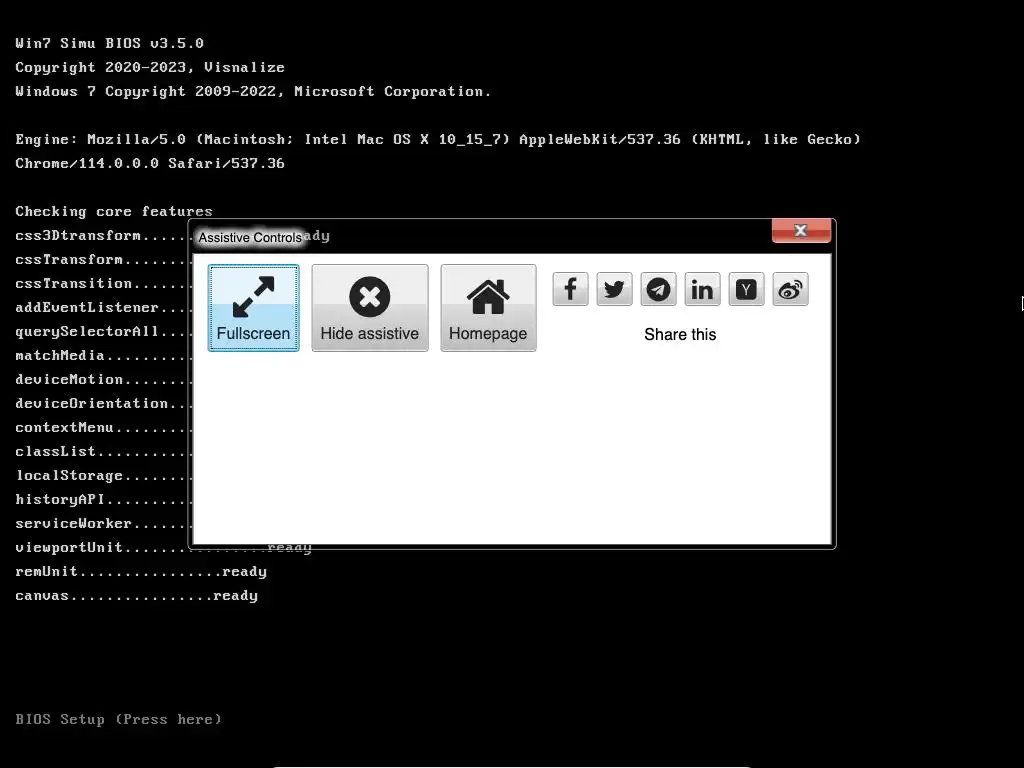Click the Fullscreen button
Viewport: 1024px width, 768px height.
(253, 308)
